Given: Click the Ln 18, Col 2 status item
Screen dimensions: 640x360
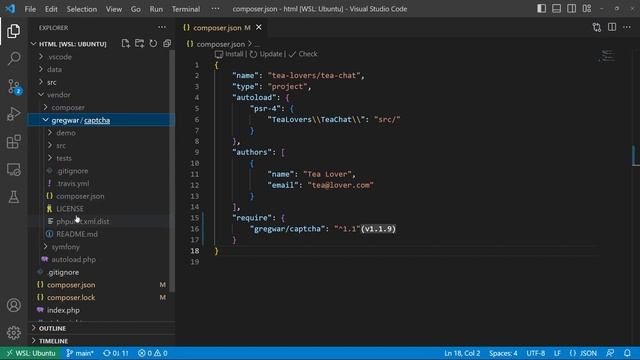Looking at the screenshot, I should (x=462, y=353).
